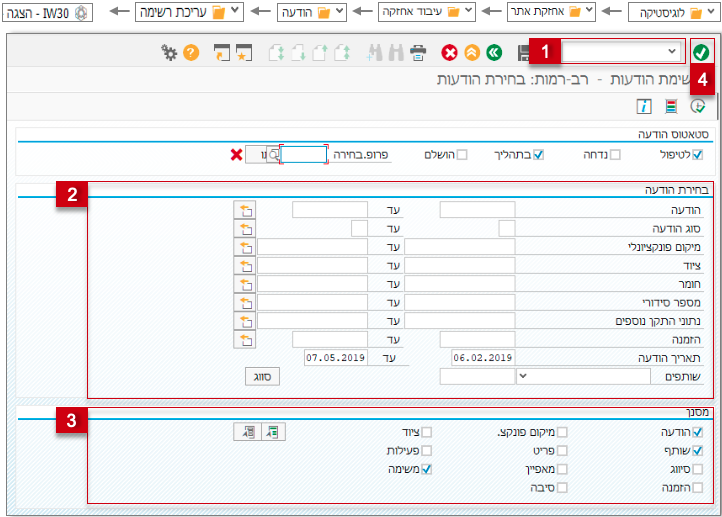Viewport: 722px width, 517px height.
Task: Expand the שותפים partner dropdown
Action: [523, 376]
